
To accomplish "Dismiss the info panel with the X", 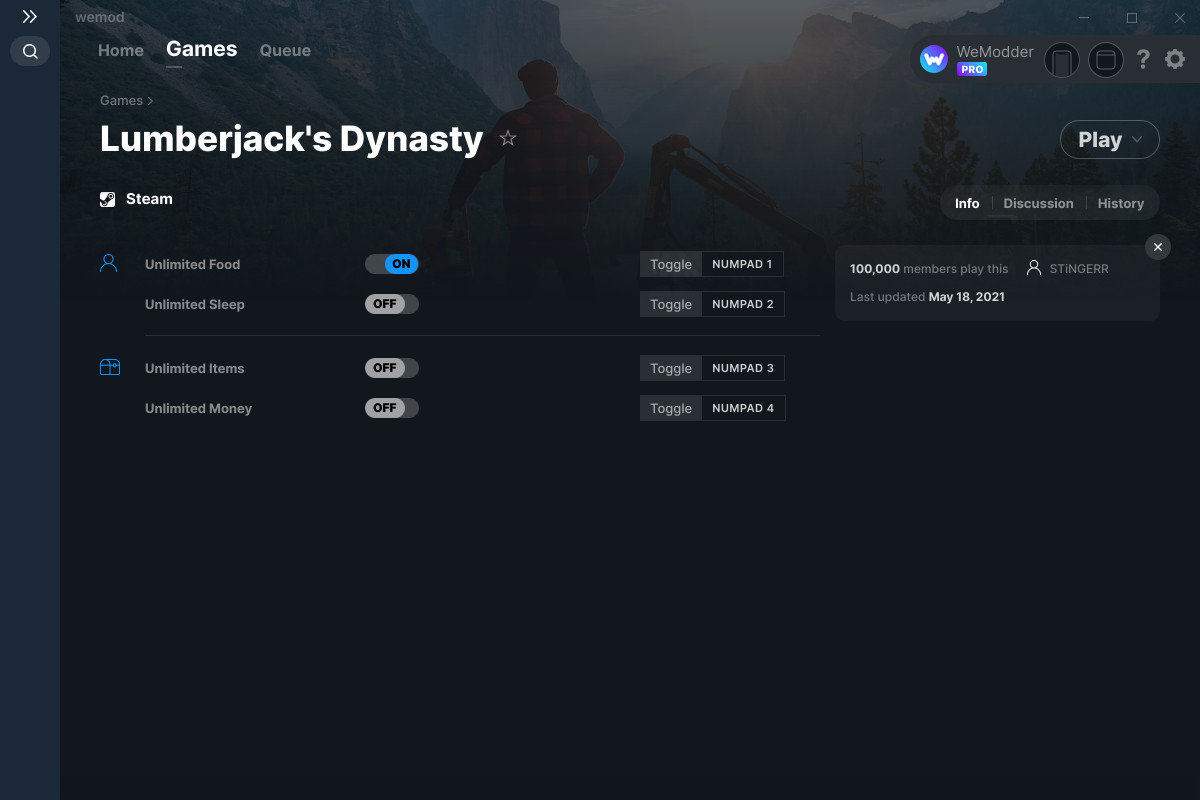I will click(1157, 247).
